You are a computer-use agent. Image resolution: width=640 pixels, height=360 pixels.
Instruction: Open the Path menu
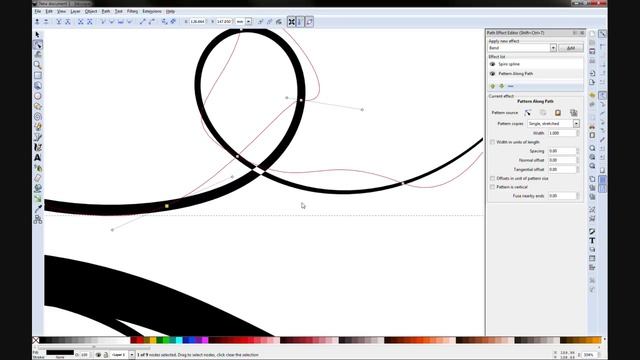click(x=106, y=11)
